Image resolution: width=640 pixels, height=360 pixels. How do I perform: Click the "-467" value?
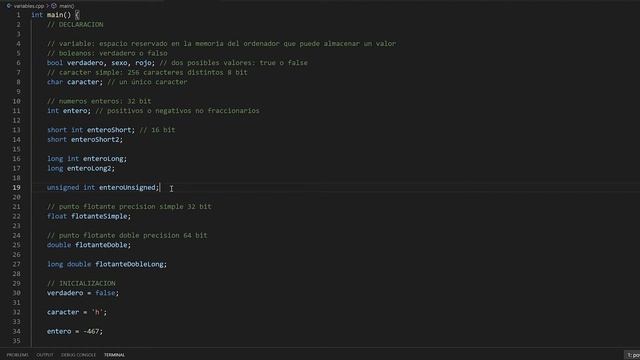tap(91, 331)
